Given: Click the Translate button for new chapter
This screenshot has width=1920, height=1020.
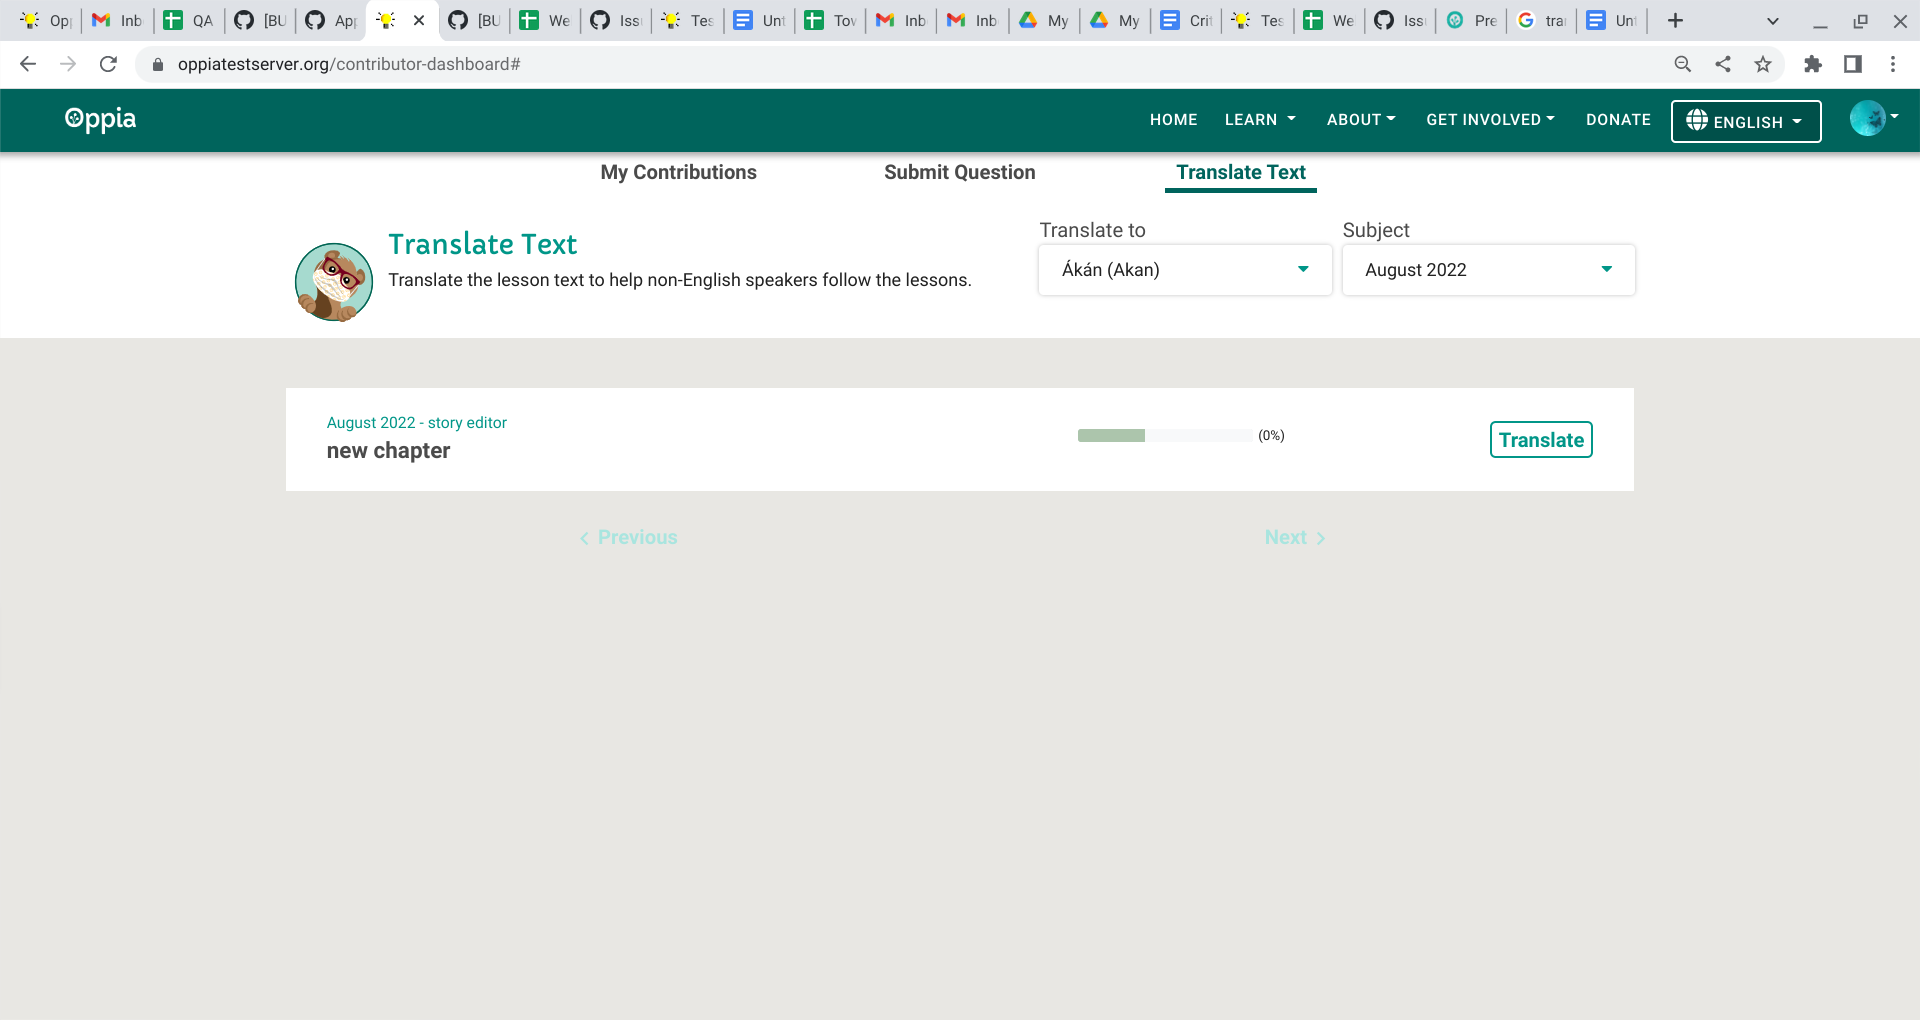Looking at the screenshot, I should (x=1541, y=439).
